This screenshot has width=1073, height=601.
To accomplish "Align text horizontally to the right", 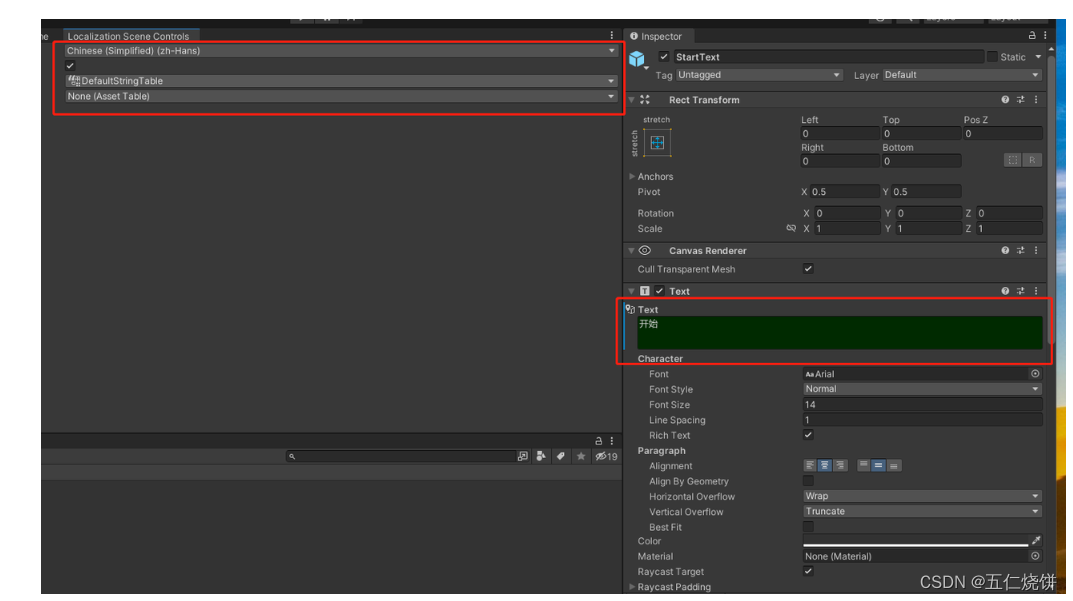I will (x=840, y=465).
